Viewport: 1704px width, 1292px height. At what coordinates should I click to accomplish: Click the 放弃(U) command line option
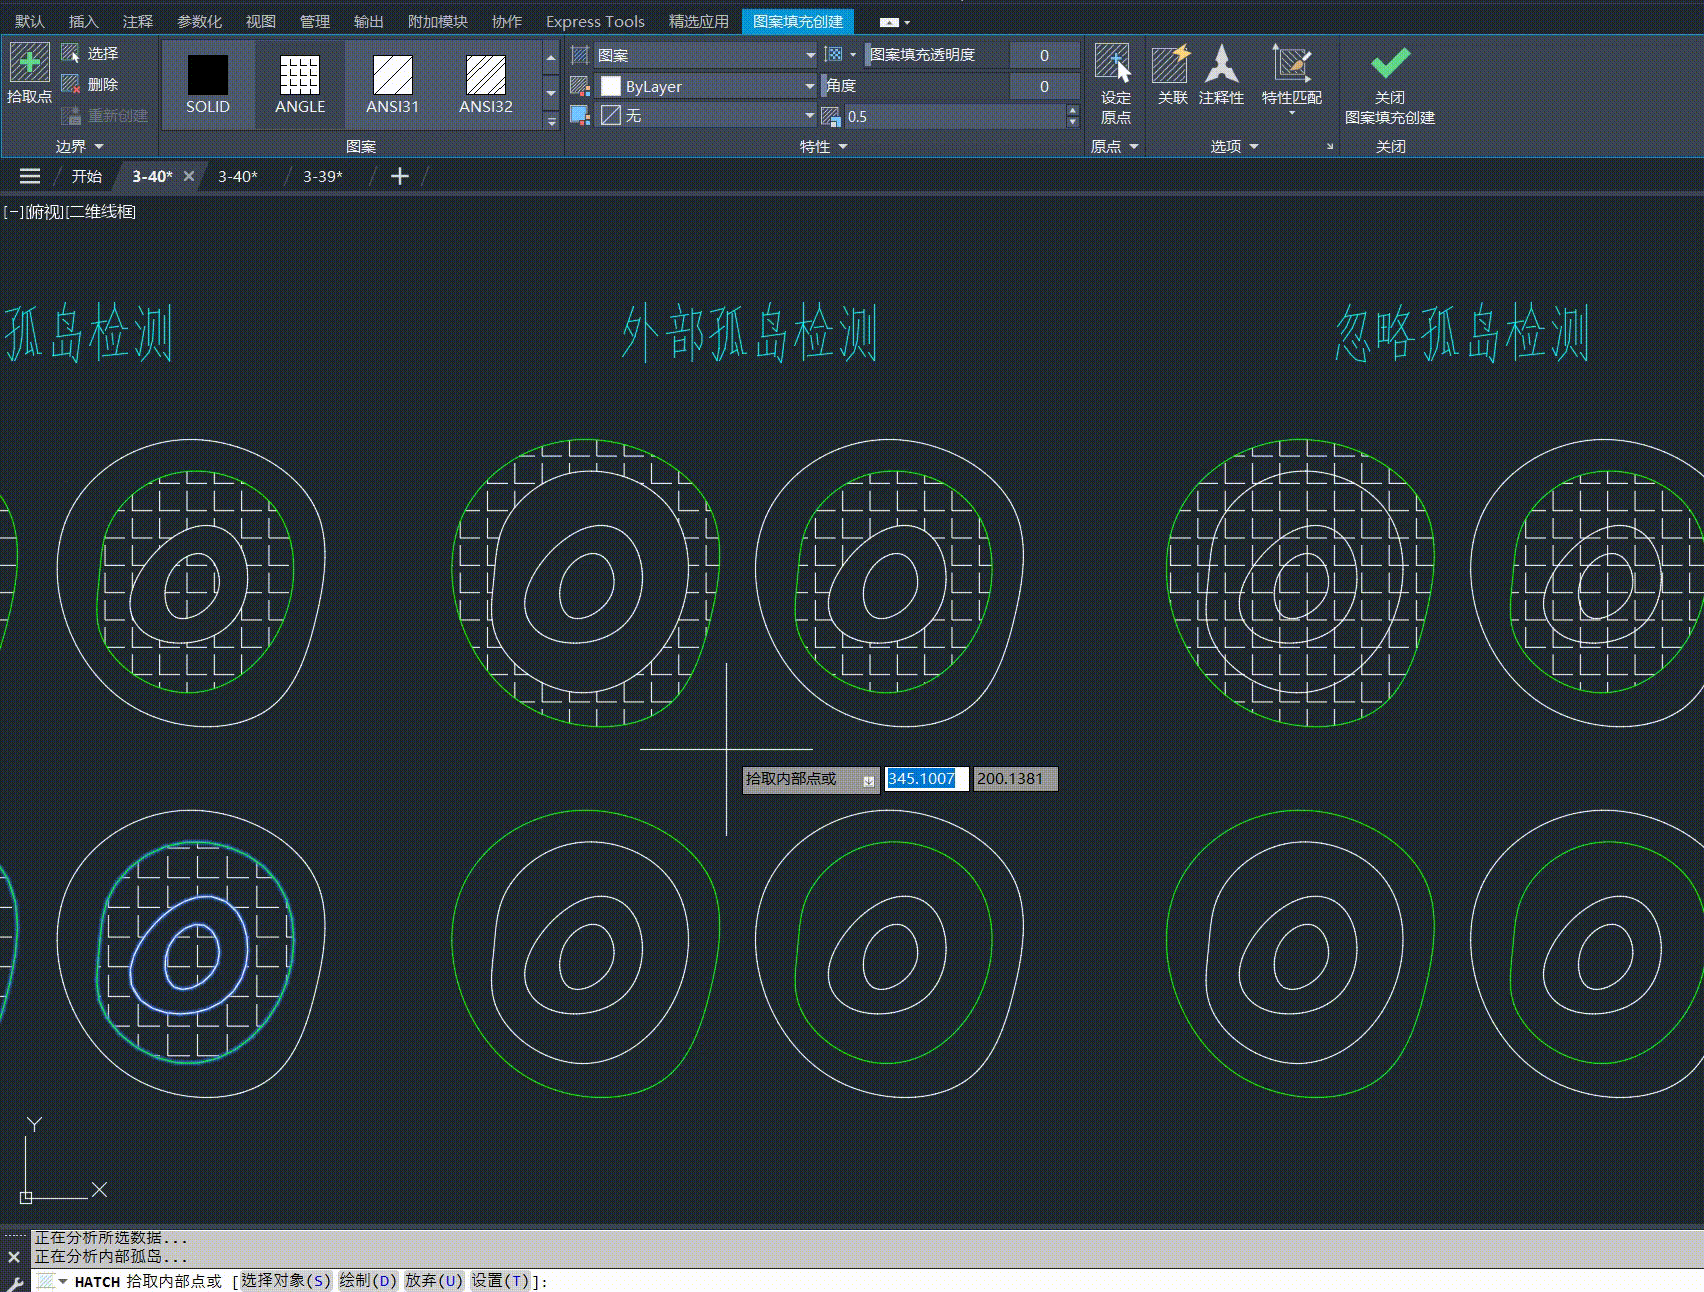click(x=434, y=1281)
